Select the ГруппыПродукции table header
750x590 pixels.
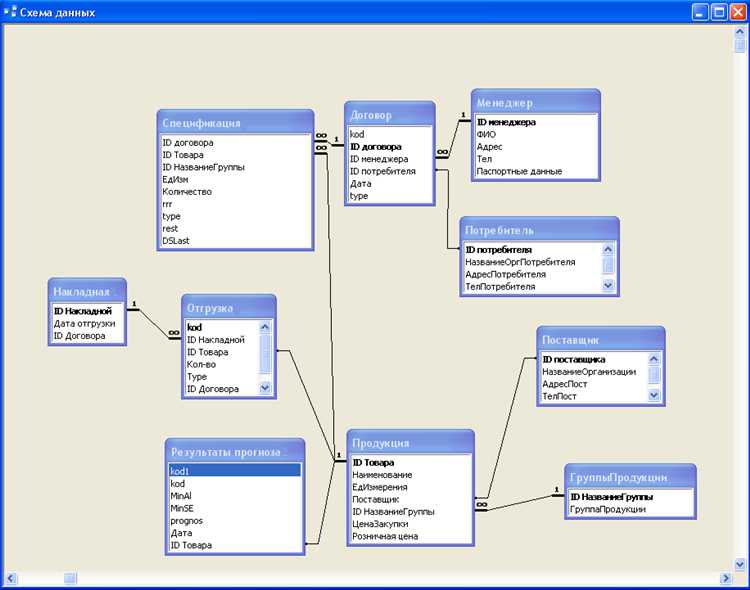630,477
